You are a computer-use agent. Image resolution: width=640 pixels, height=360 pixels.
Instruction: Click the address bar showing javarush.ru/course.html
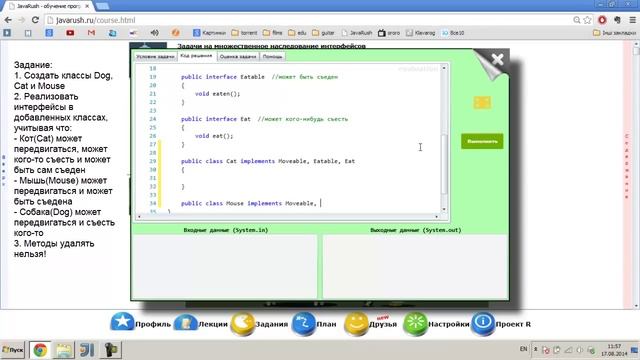pos(306,20)
